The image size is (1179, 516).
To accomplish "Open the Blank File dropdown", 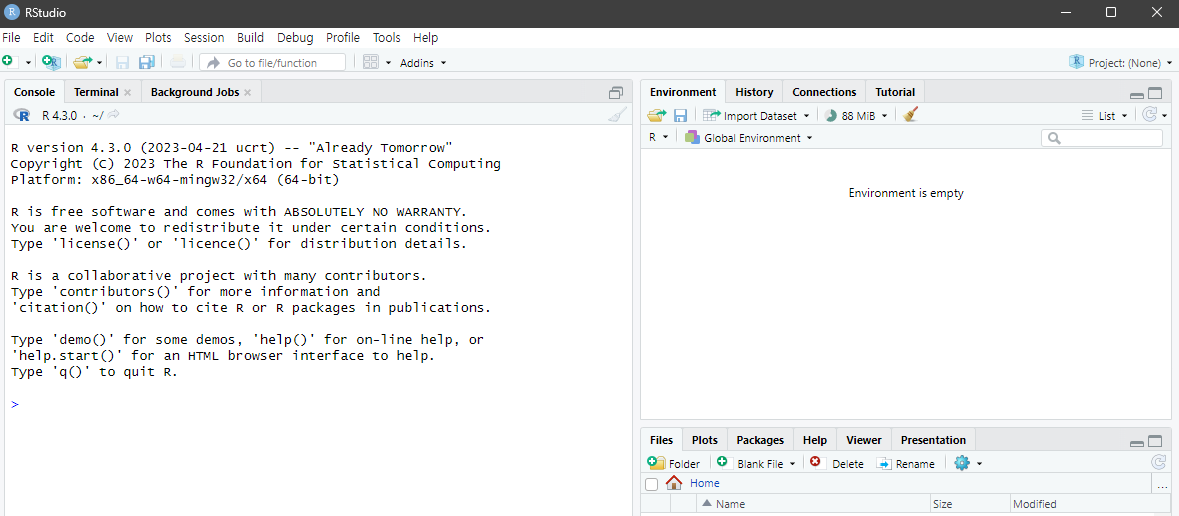I will click(x=756, y=463).
